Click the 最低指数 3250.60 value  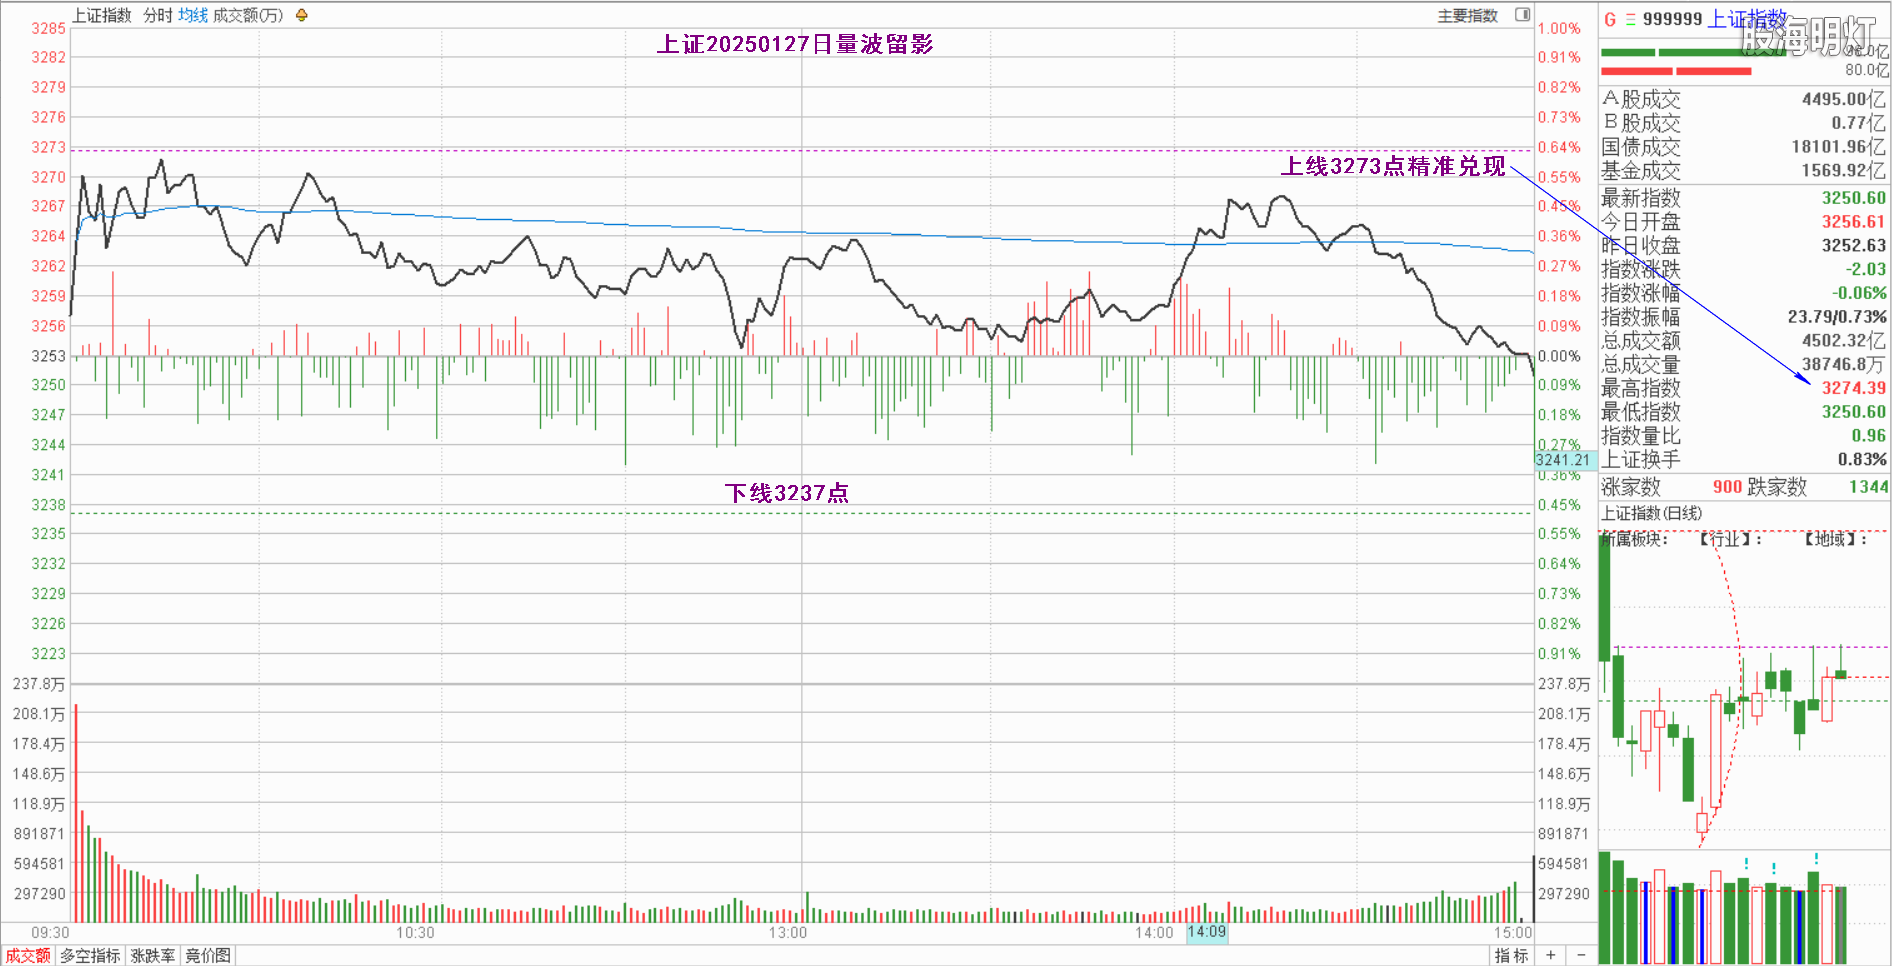point(1853,412)
